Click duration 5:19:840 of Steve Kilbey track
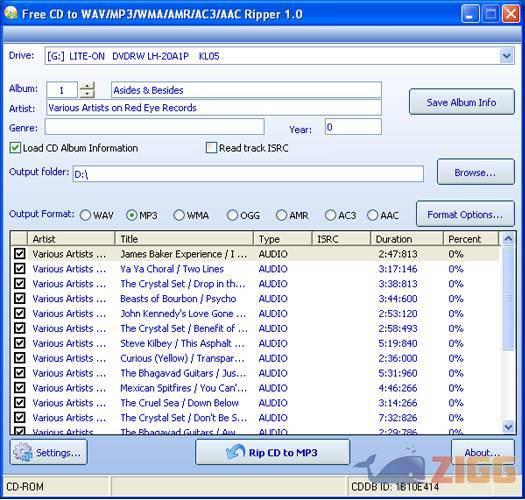The image size is (525, 500). [398, 343]
